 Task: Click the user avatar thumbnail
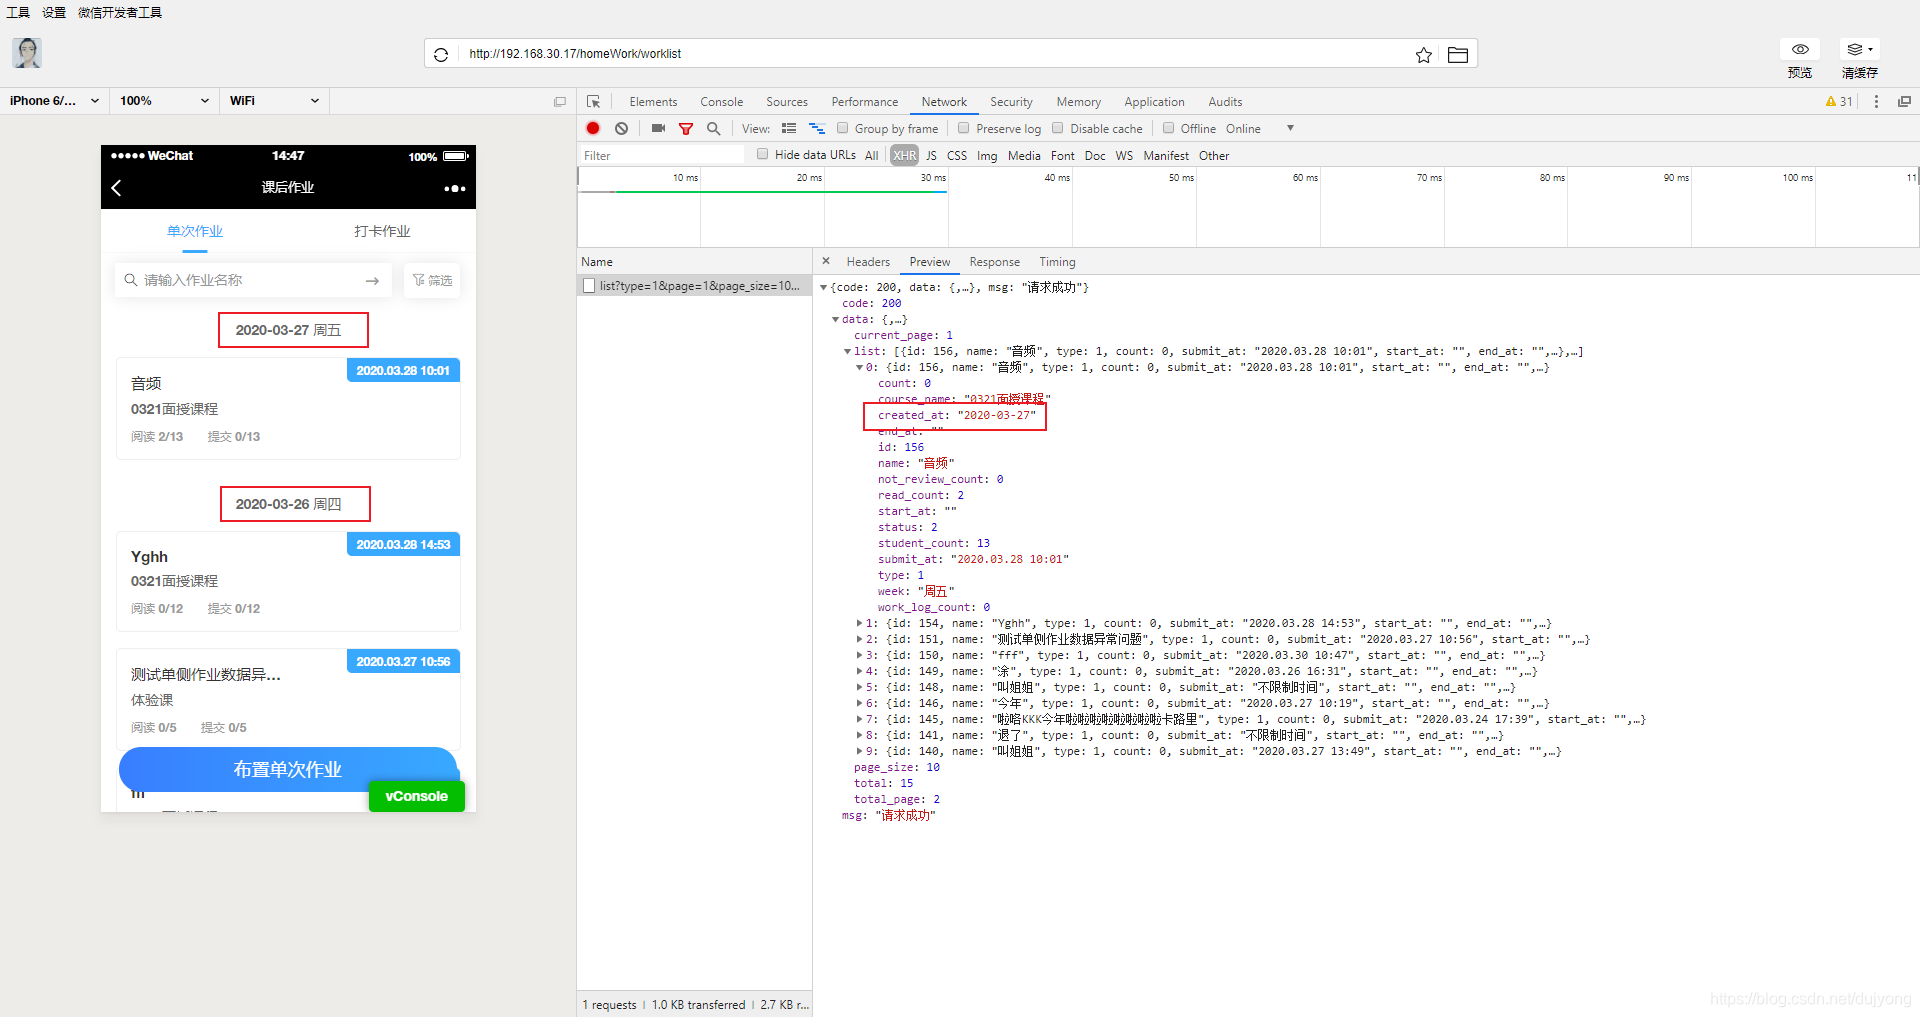[27, 53]
